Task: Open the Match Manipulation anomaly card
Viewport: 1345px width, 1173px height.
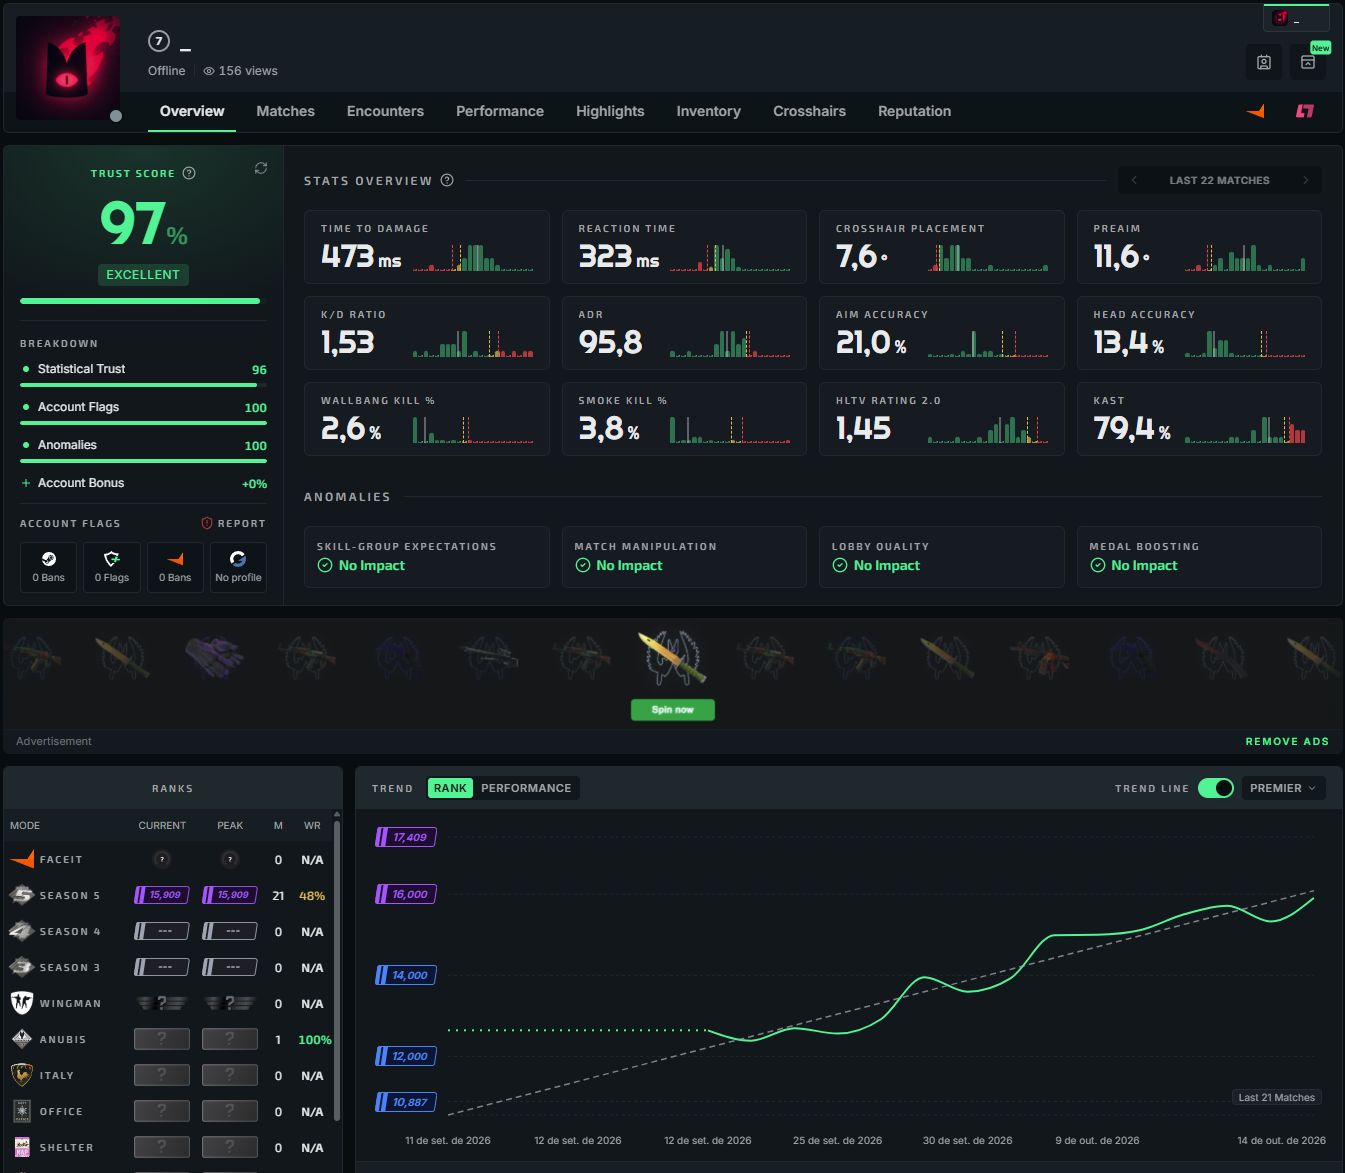Action: click(684, 557)
